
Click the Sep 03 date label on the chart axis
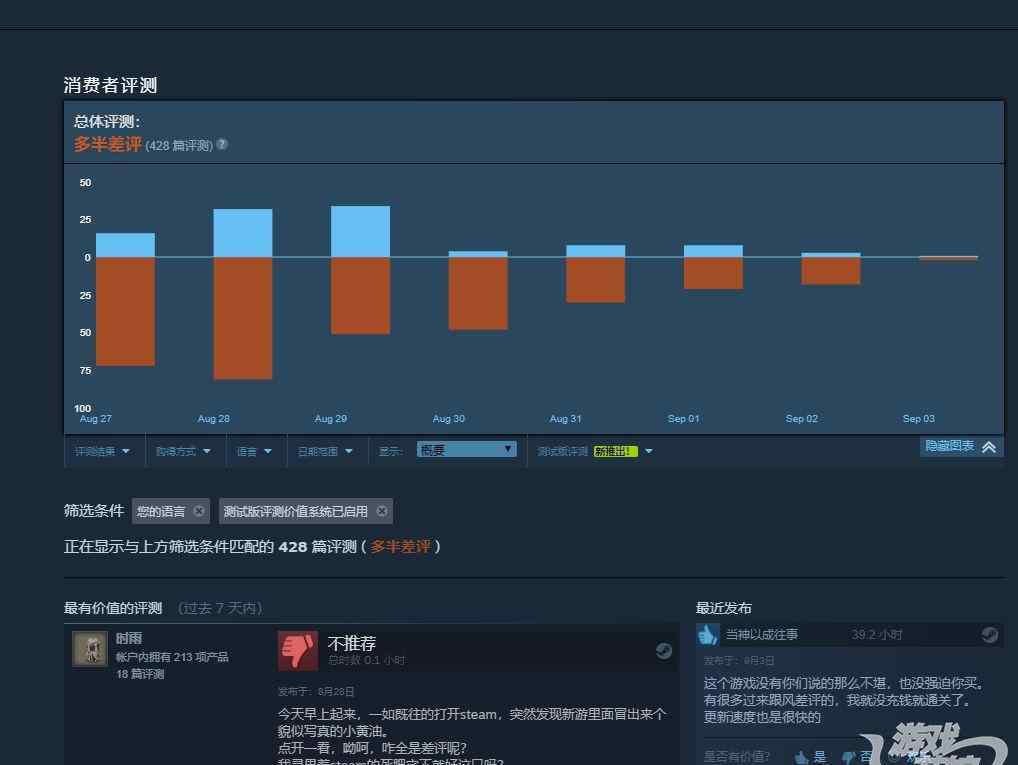pos(919,419)
